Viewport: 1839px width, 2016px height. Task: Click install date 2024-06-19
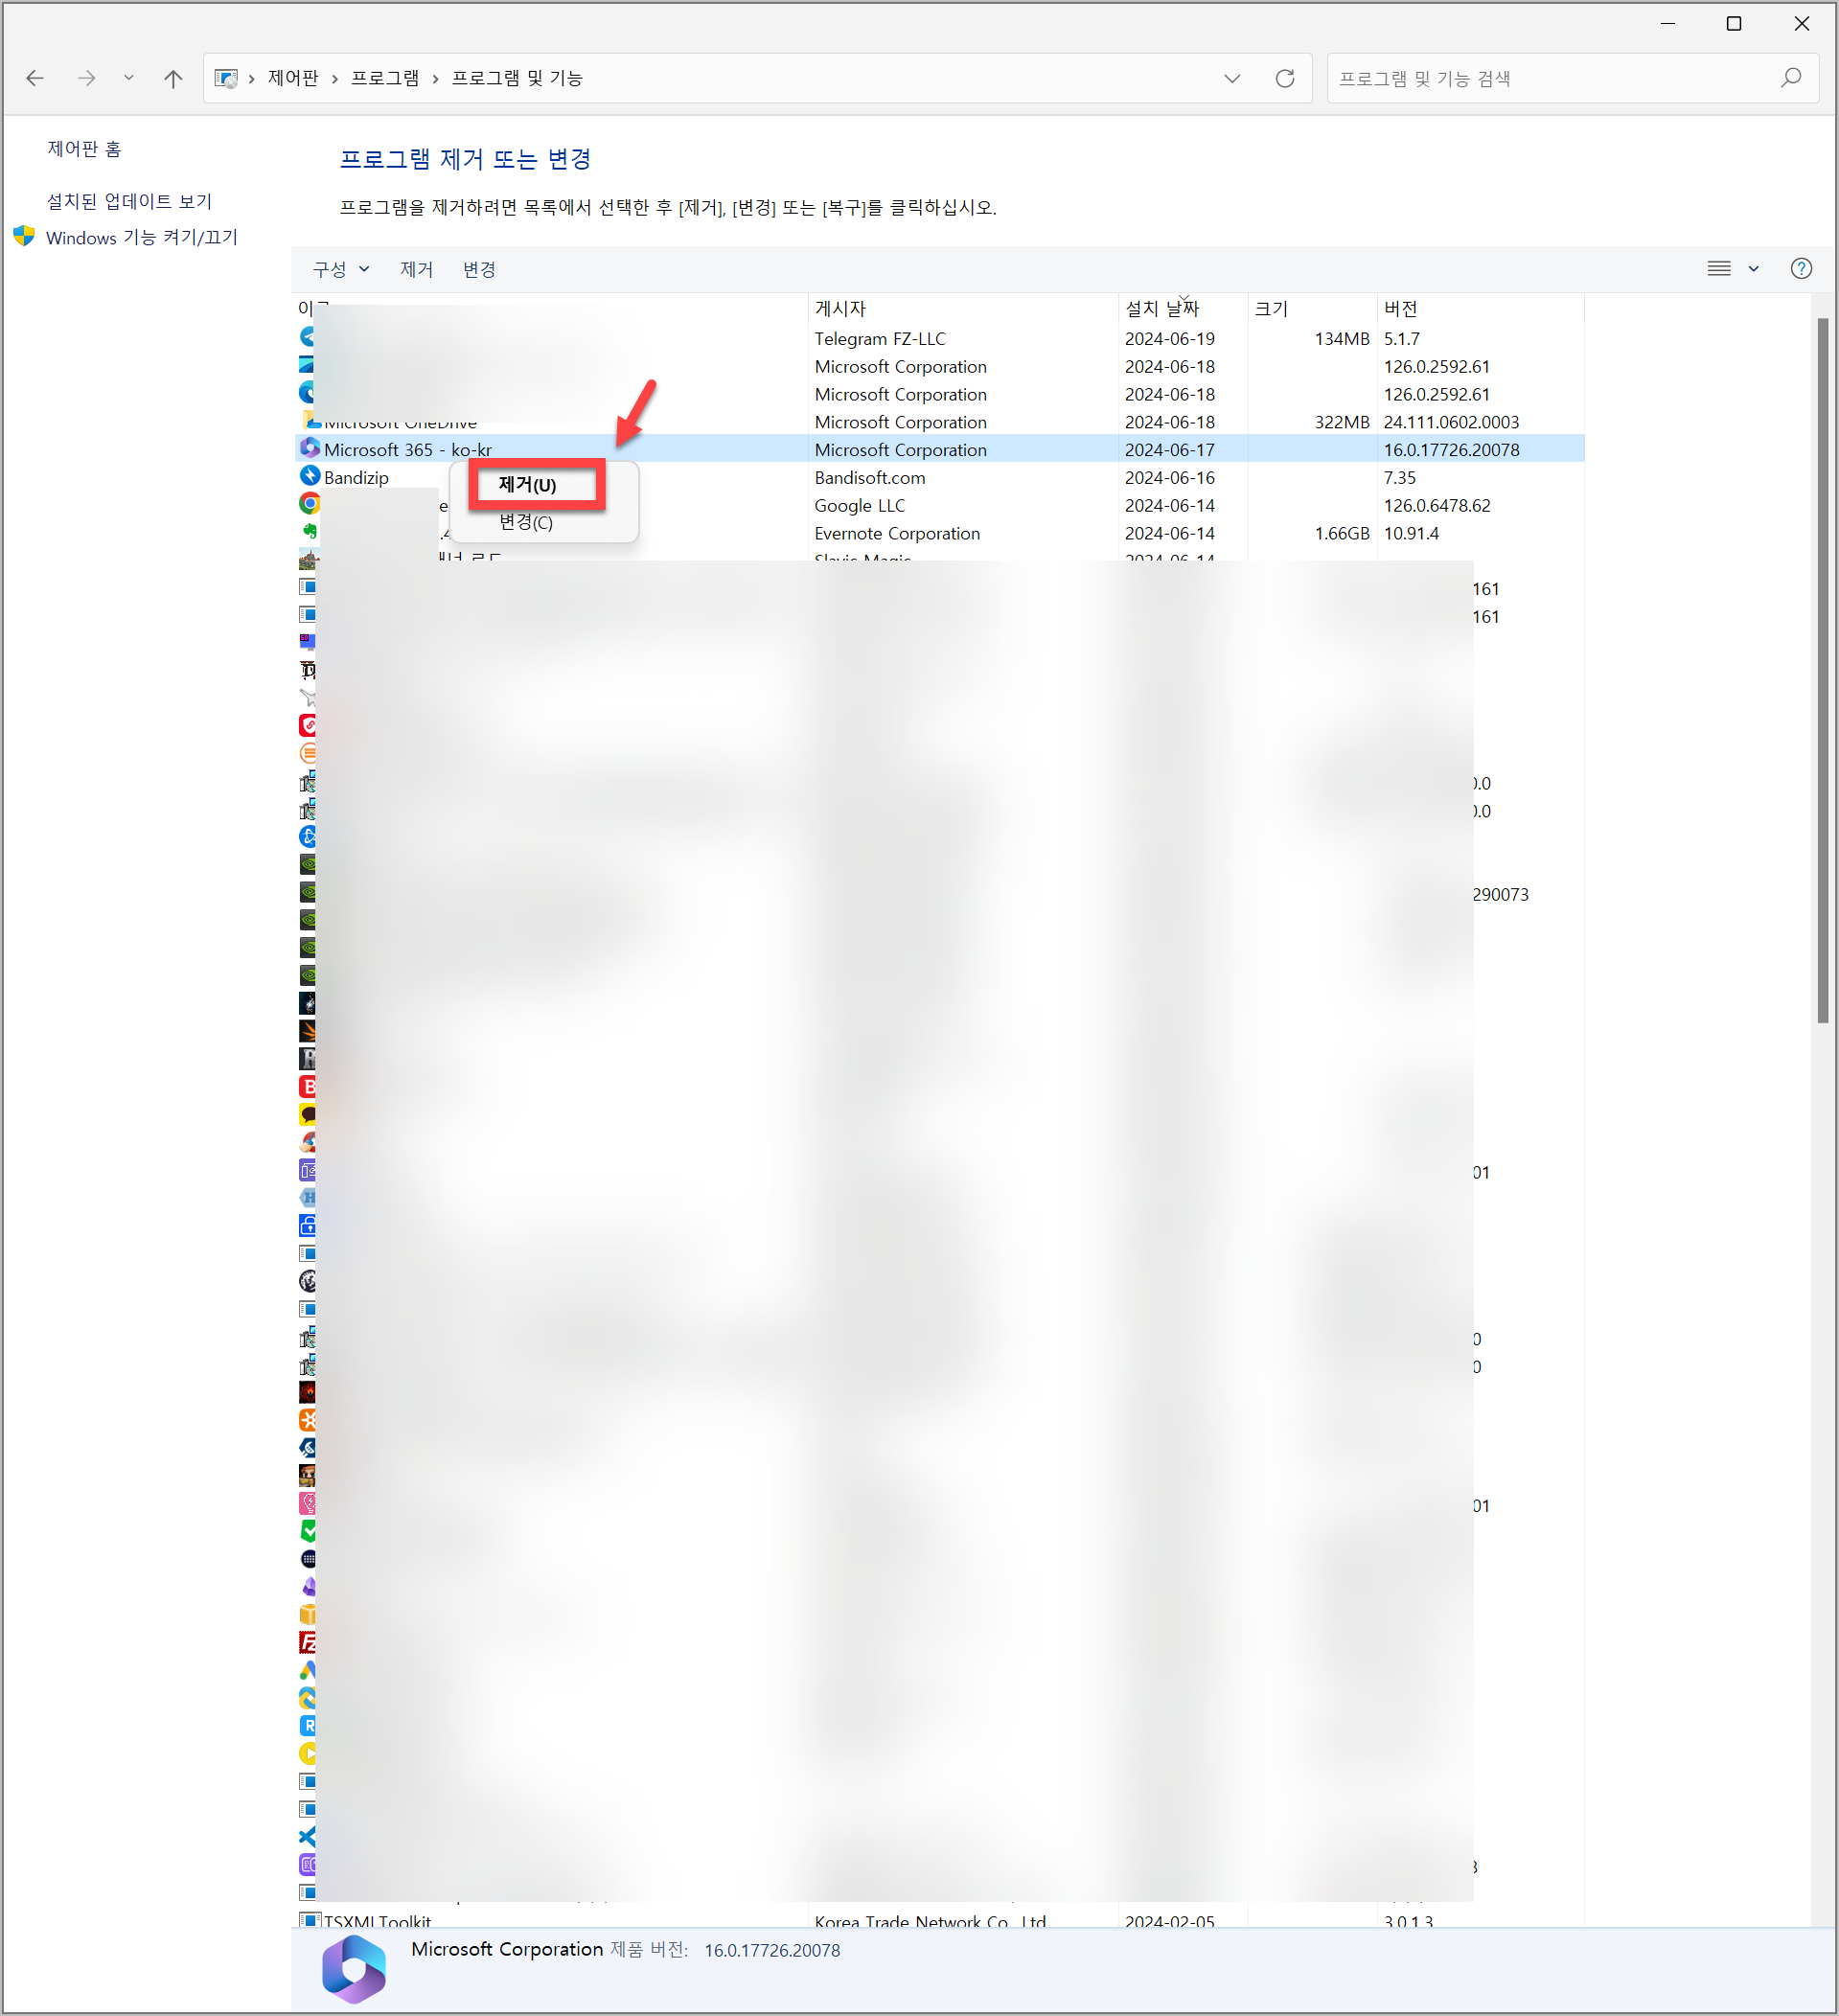1170,338
